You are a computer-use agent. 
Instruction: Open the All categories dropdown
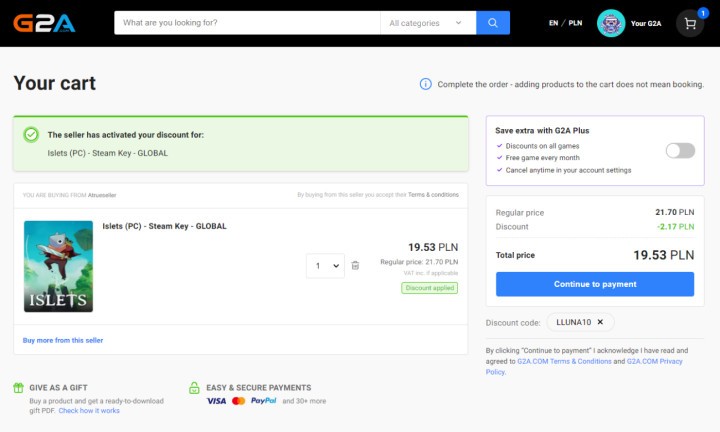pos(428,23)
